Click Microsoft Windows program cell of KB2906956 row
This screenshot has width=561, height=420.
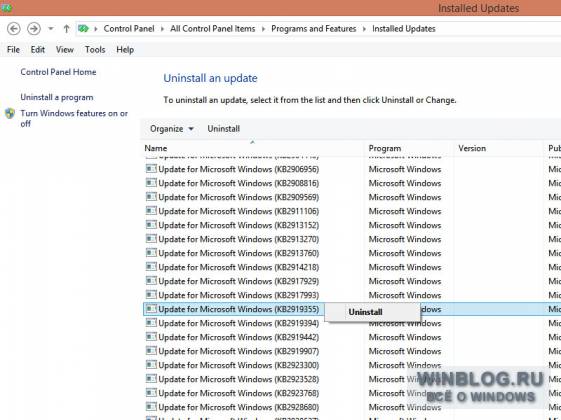click(x=405, y=169)
